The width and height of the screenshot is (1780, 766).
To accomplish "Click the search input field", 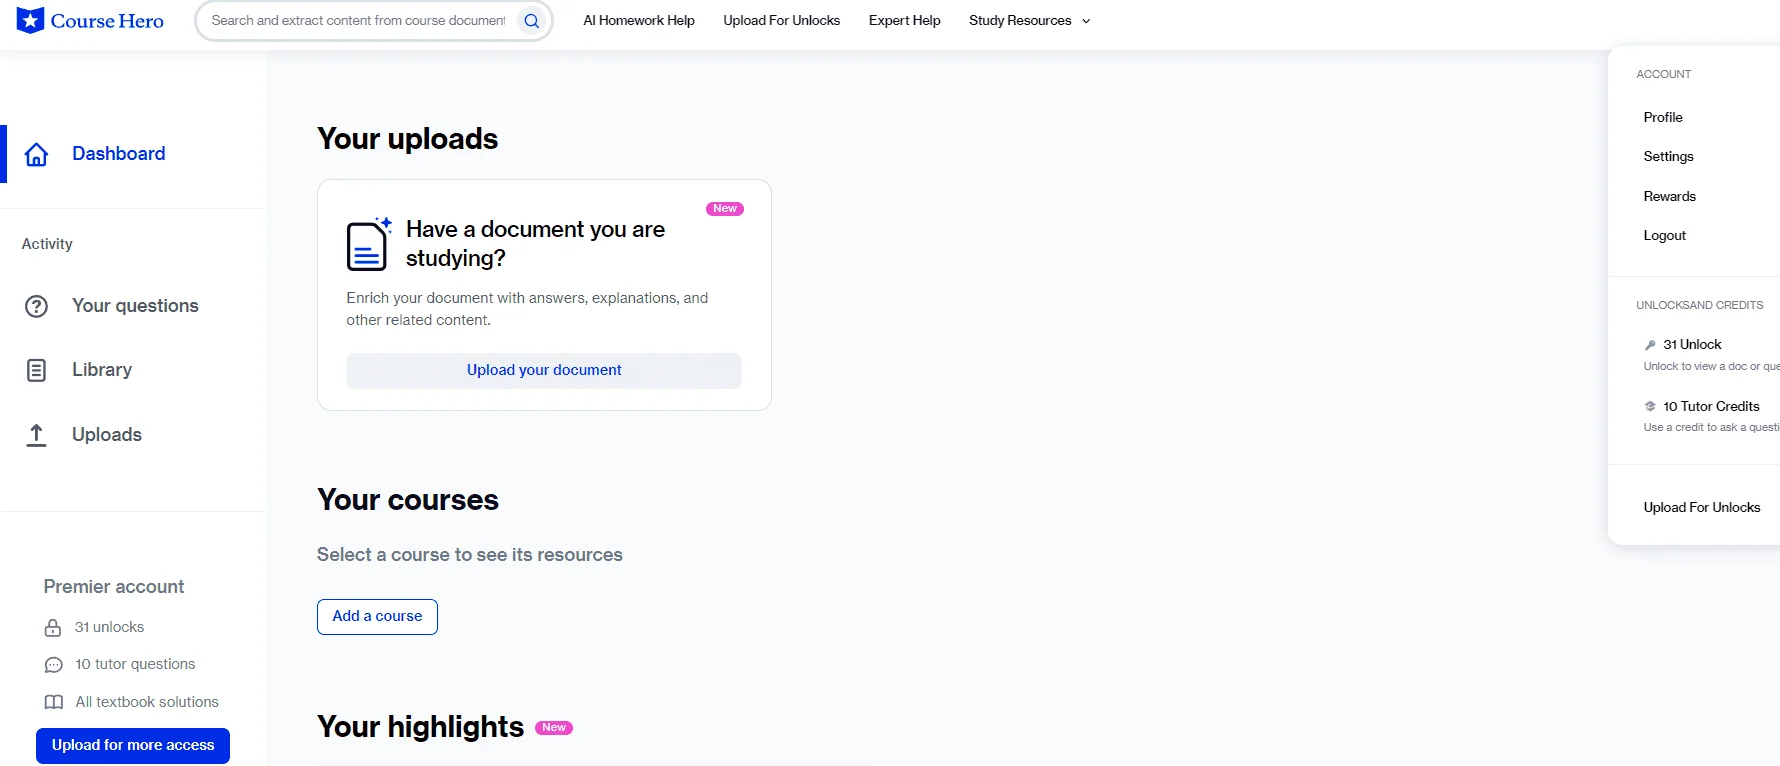I will (358, 20).
